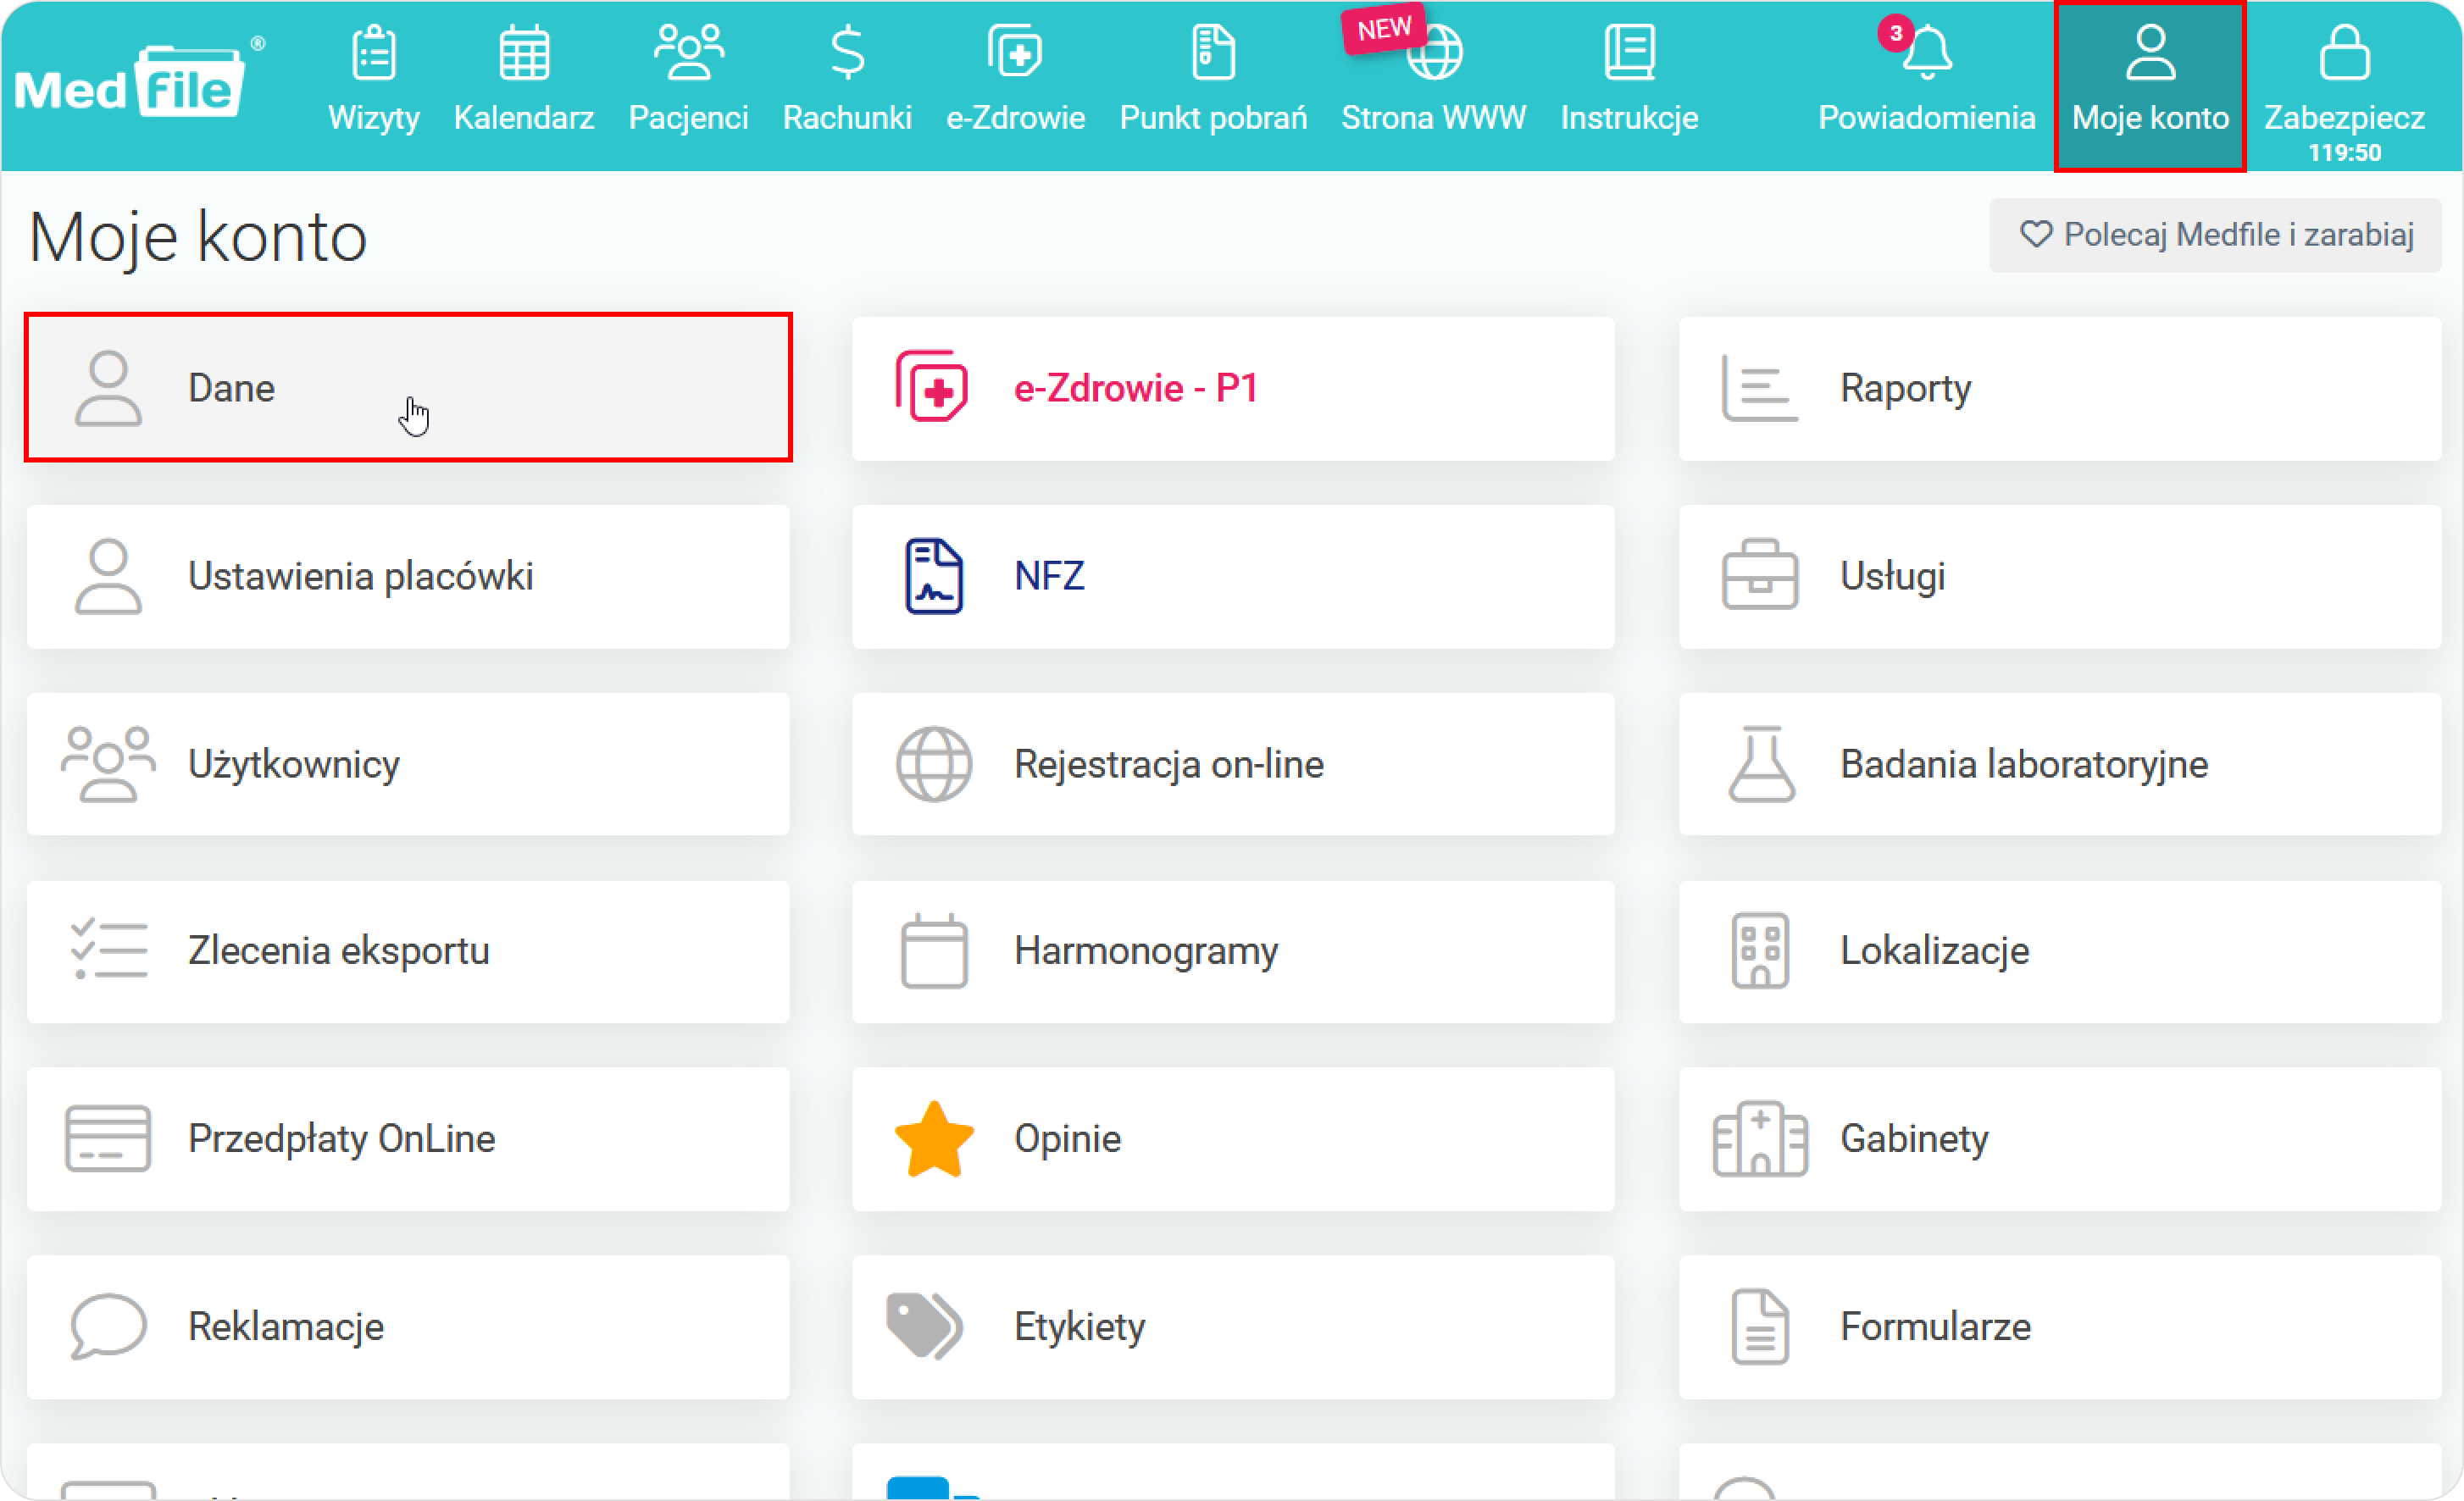Open the Instrukcje book icon
Image resolution: width=2464 pixels, height=1501 pixels.
click(1629, 52)
